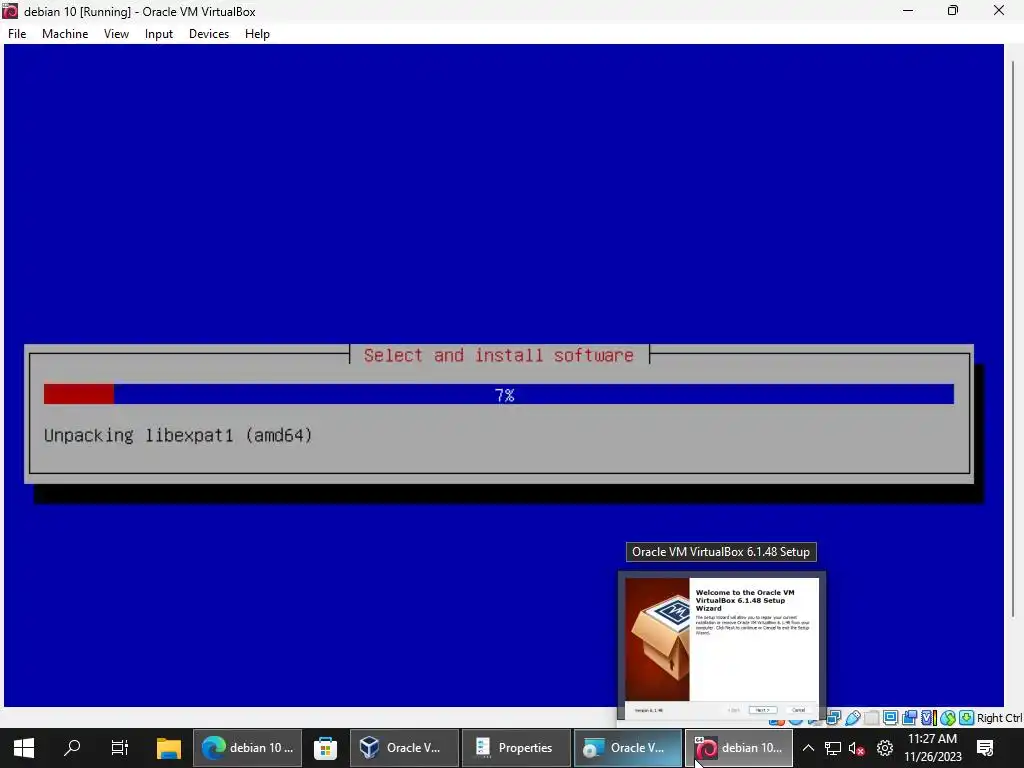The width and height of the screenshot is (1024, 768).
Task: Open the Action Center notifications icon
Action: click(985, 748)
